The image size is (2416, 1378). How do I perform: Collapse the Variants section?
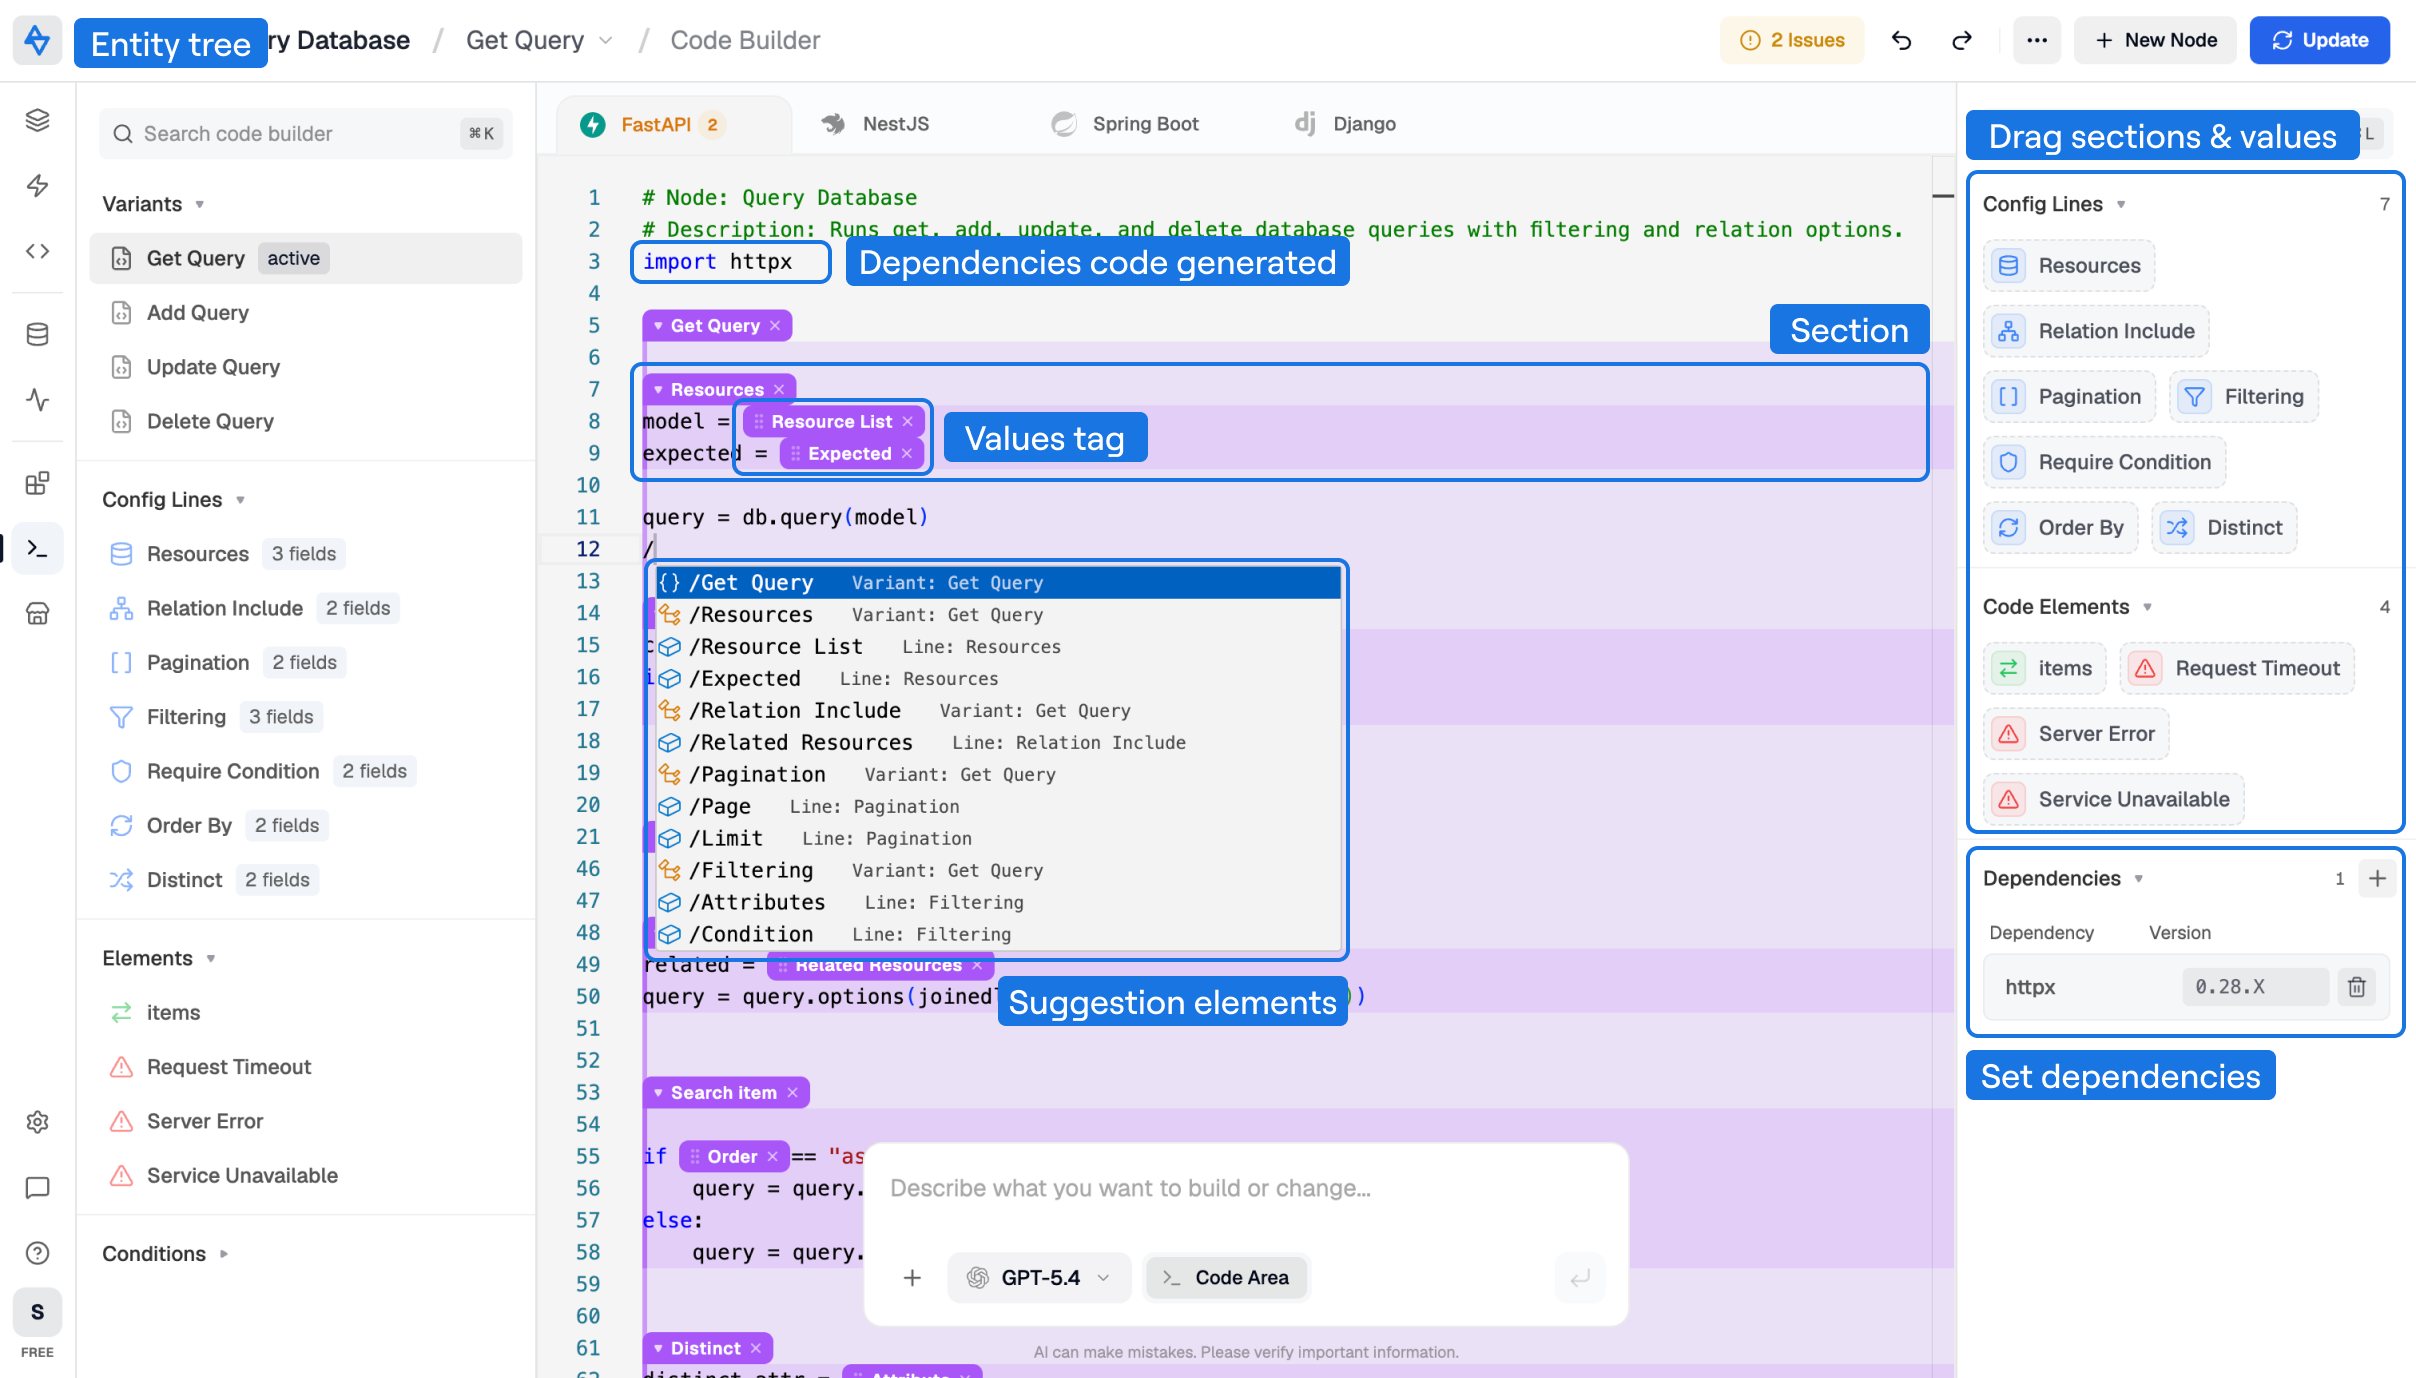[x=200, y=204]
